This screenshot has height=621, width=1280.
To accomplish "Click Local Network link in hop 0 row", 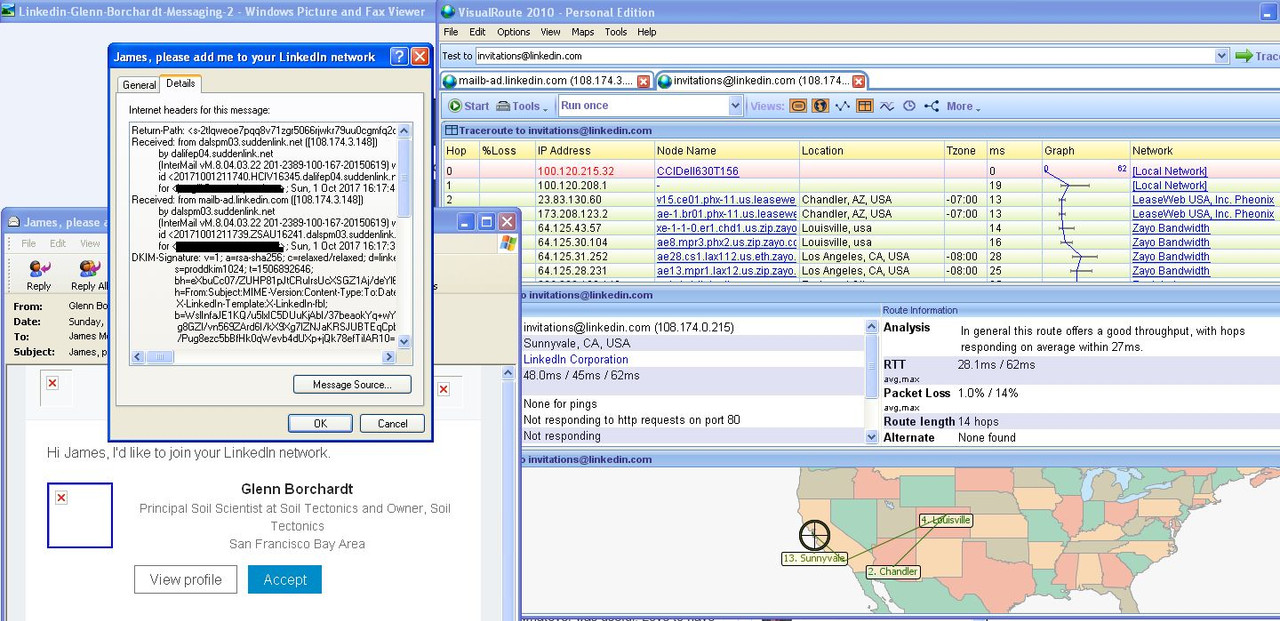I will [1169, 172].
